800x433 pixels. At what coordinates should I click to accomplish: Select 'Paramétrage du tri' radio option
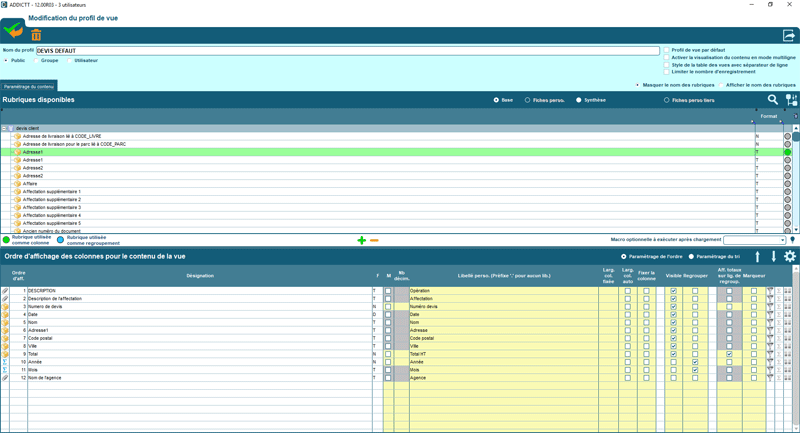click(691, 257)
